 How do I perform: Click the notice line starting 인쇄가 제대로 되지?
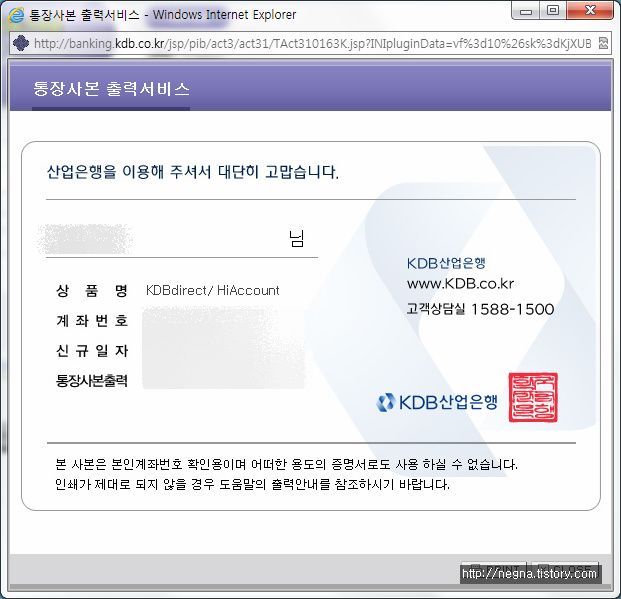click(x=253, y=484)
